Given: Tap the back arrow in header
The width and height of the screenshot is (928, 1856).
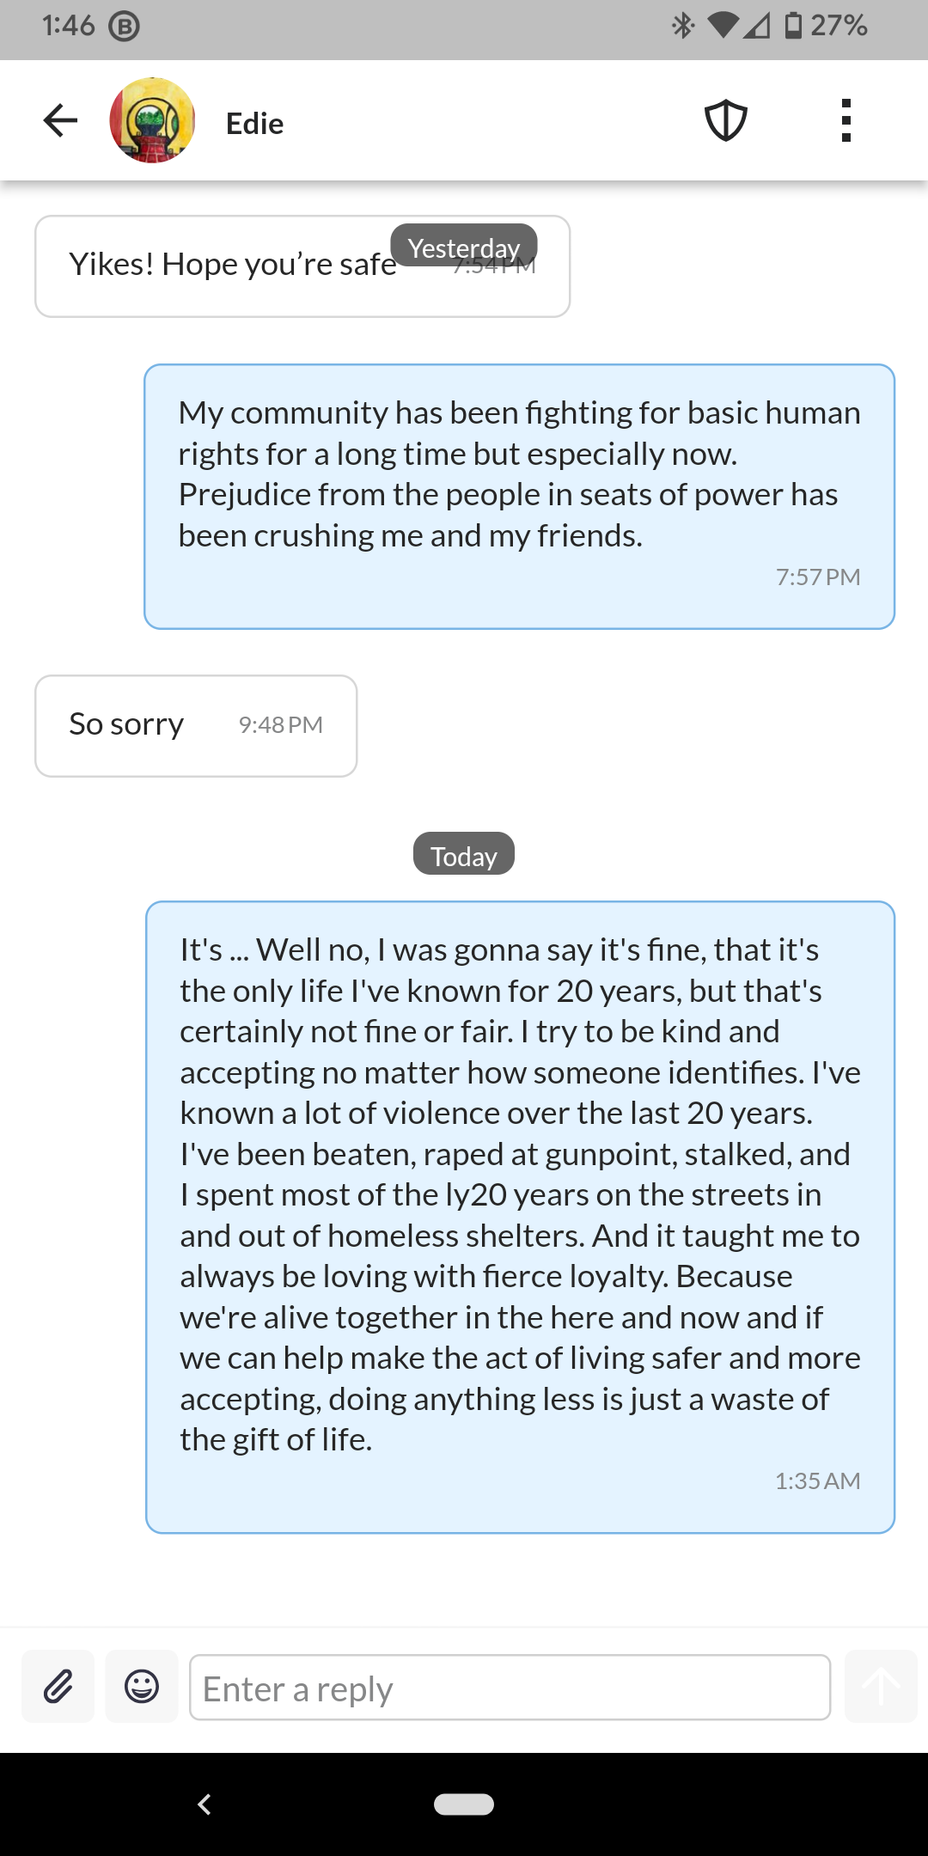Looking at the screenshot, I should click(x=60, y=121).
